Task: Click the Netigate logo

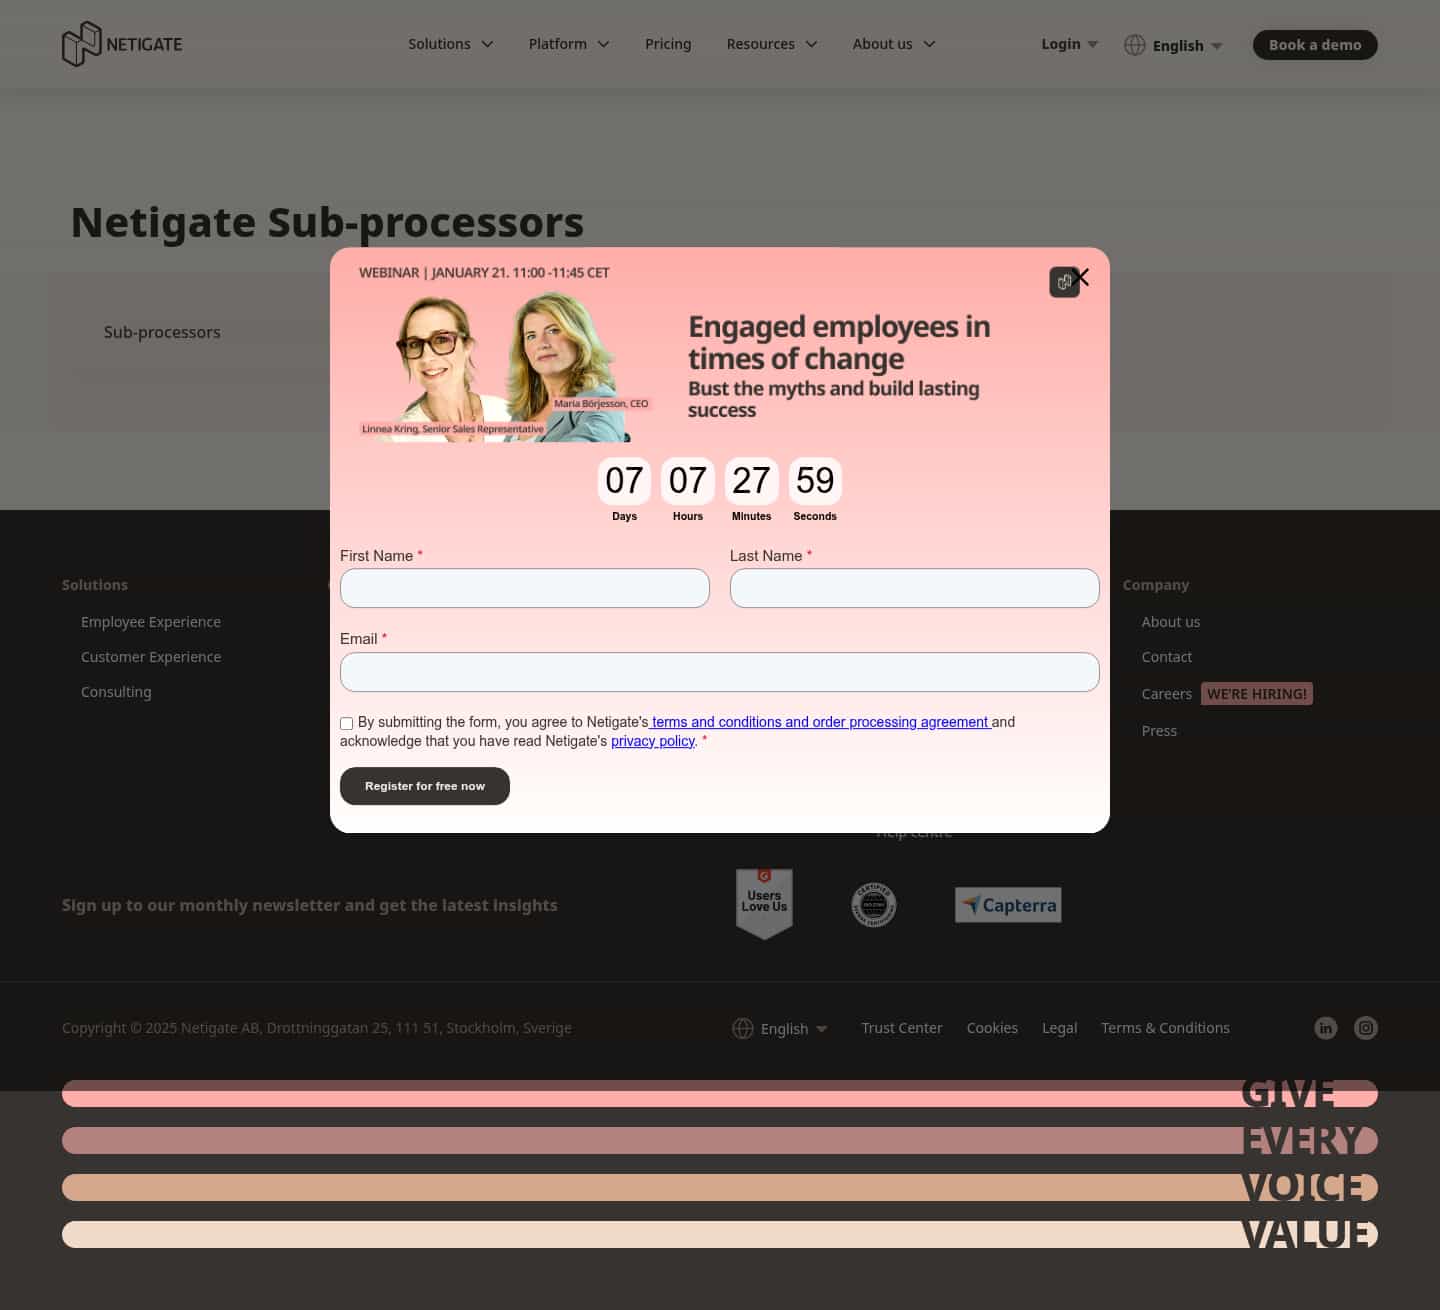Action: tap(121, 43)
